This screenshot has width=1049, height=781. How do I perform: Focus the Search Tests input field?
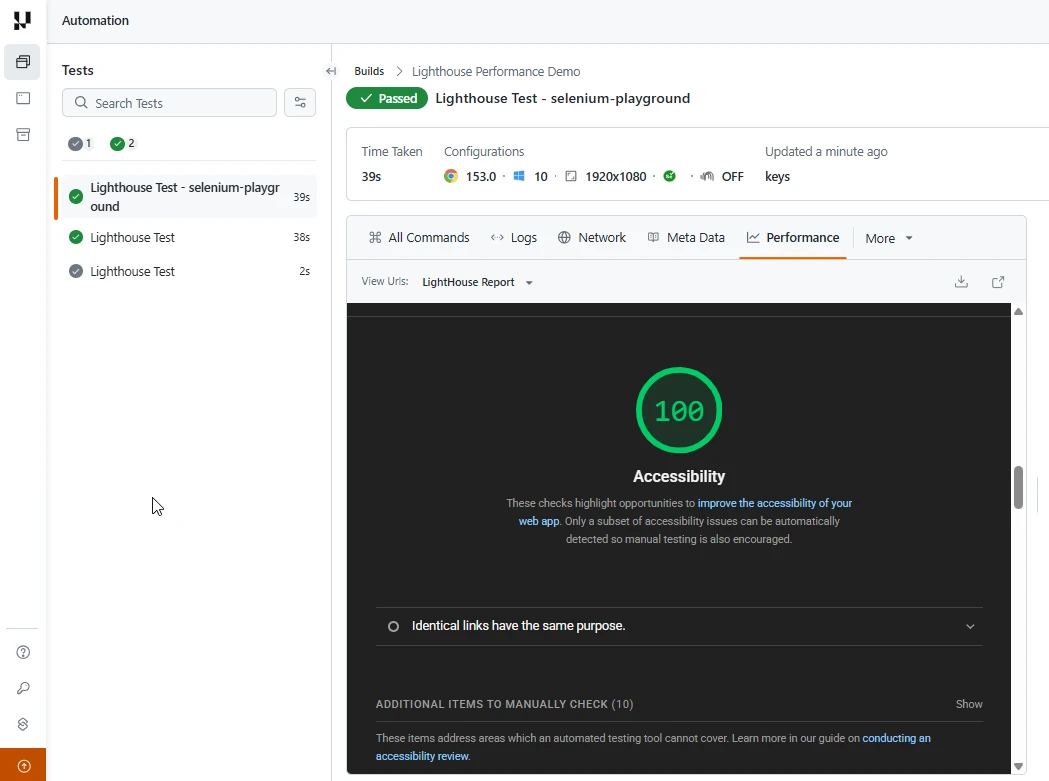coord(169,102)
